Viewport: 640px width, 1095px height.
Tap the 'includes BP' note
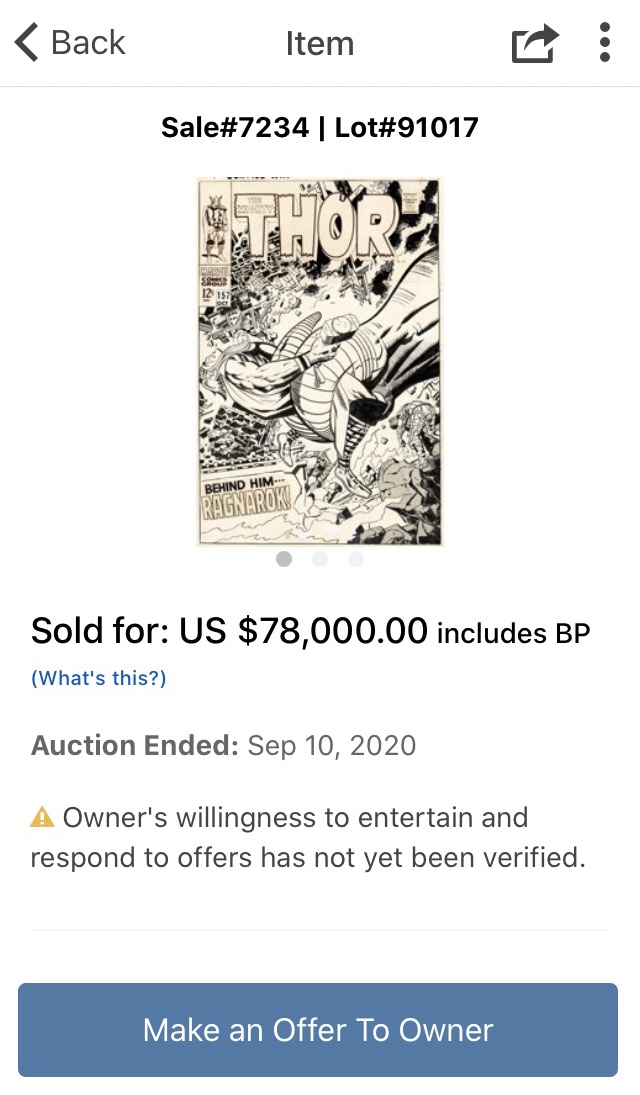coord(513,633)
